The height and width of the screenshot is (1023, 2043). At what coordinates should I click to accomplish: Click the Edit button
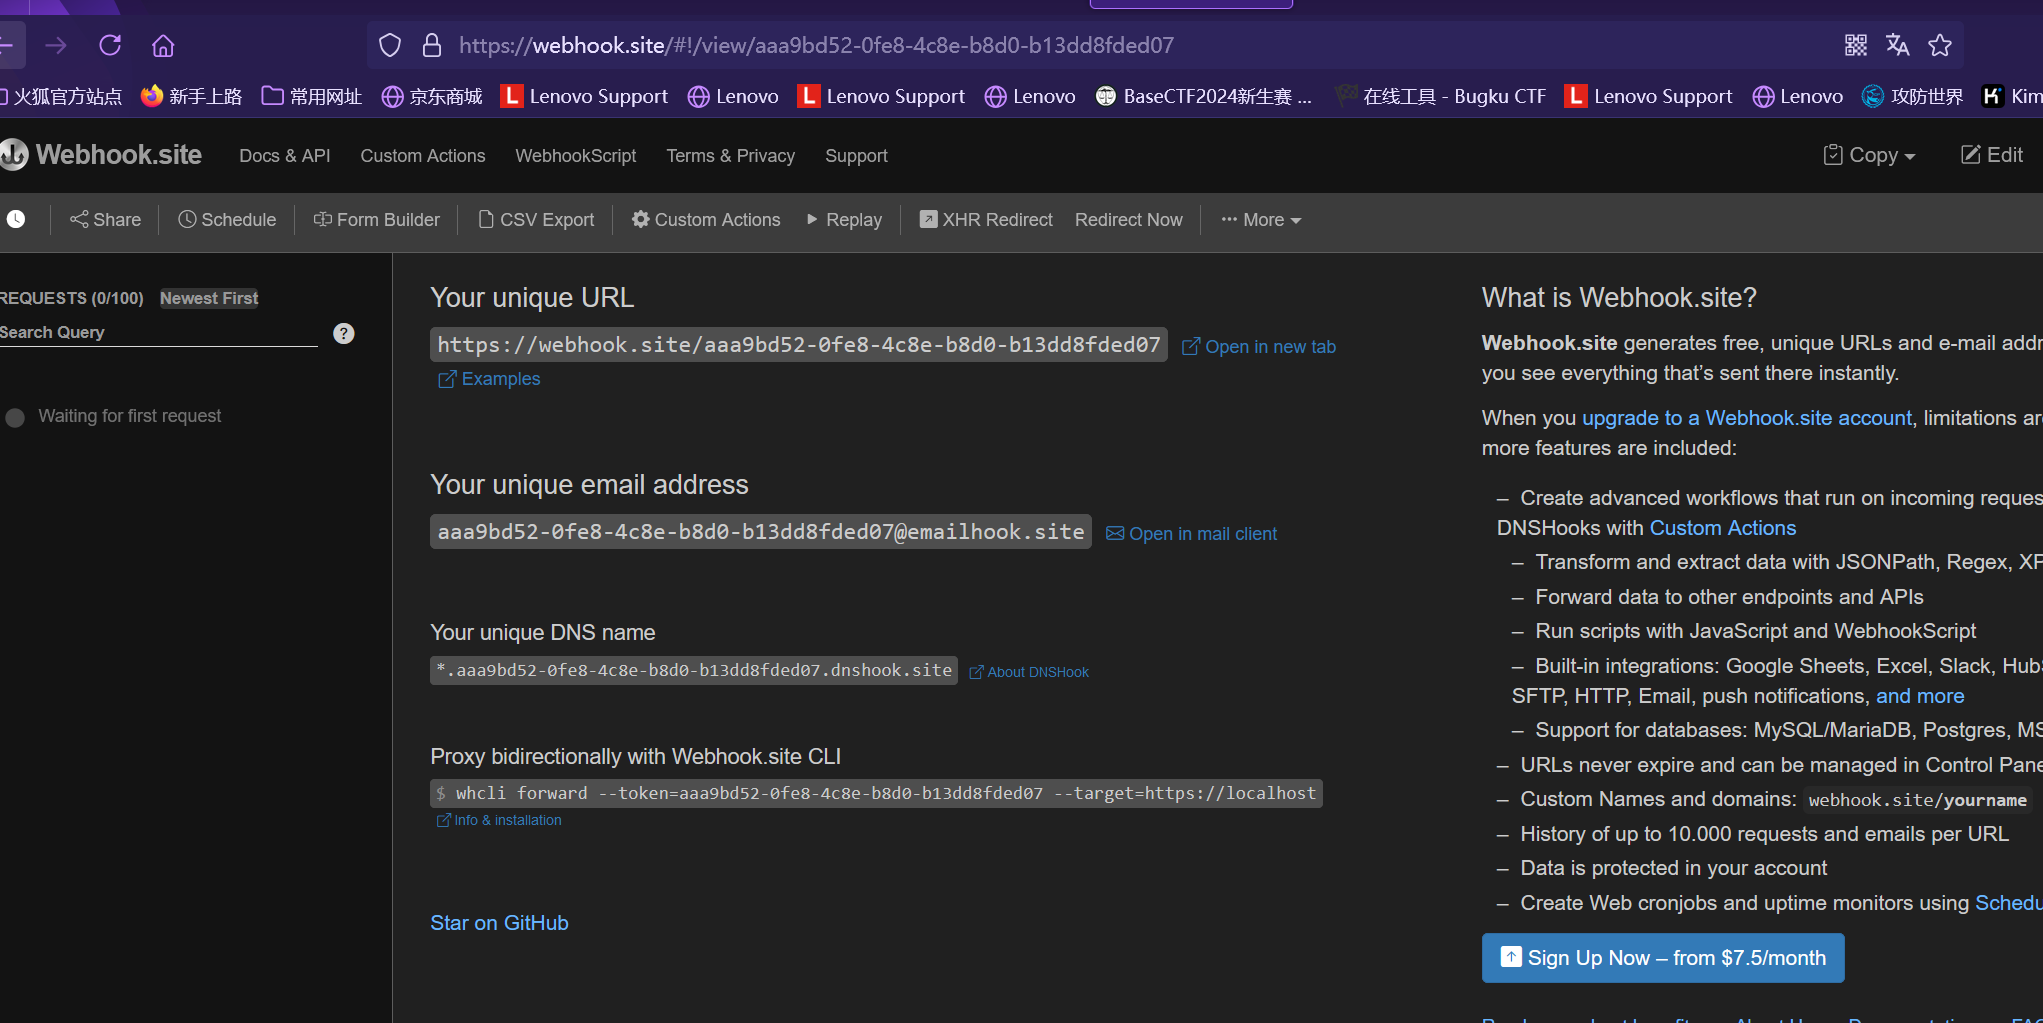point(1992,155)
